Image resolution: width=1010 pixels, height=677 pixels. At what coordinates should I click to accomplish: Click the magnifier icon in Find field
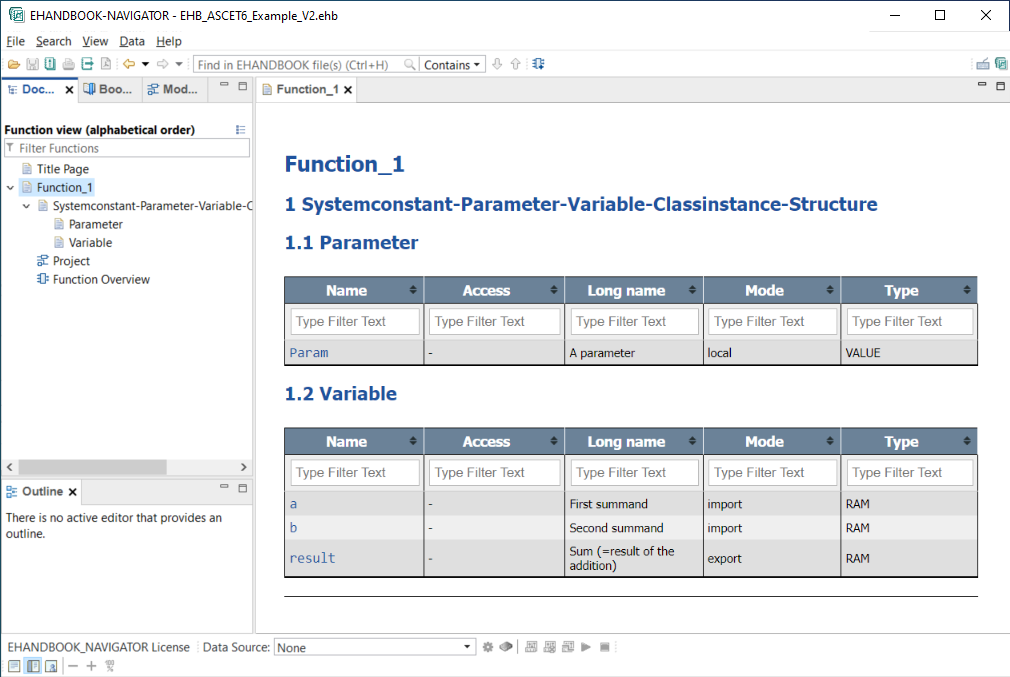coord(409,65)
